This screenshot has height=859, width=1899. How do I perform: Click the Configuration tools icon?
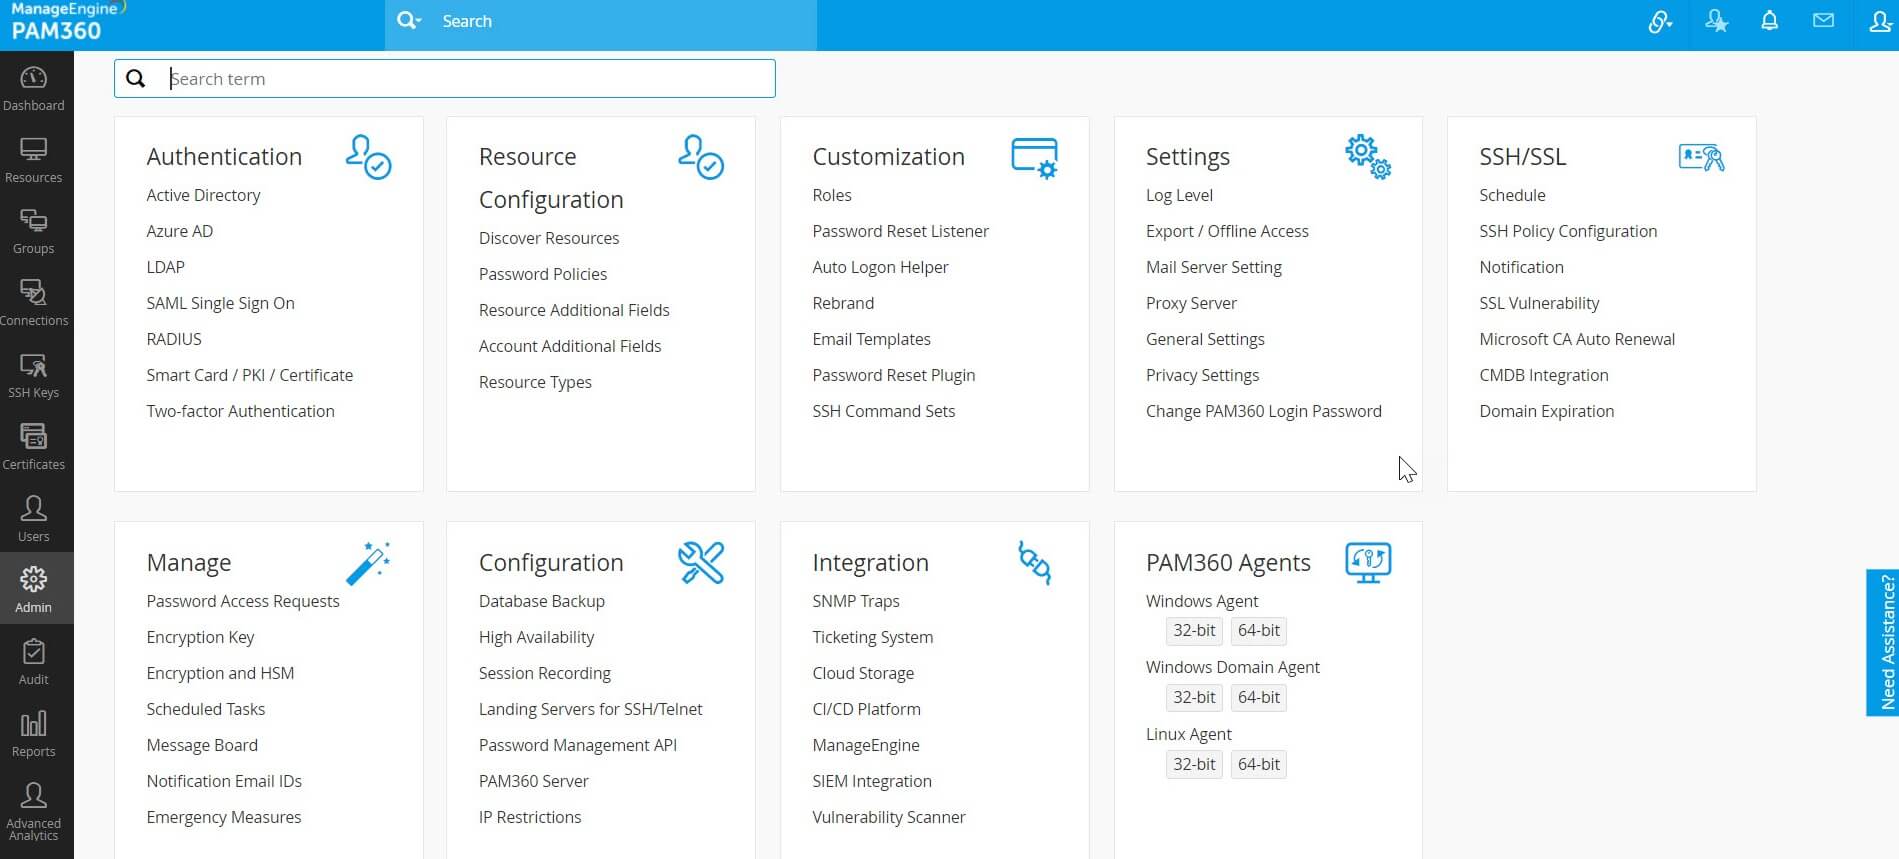pyautogui.click(x=701, y=563)
